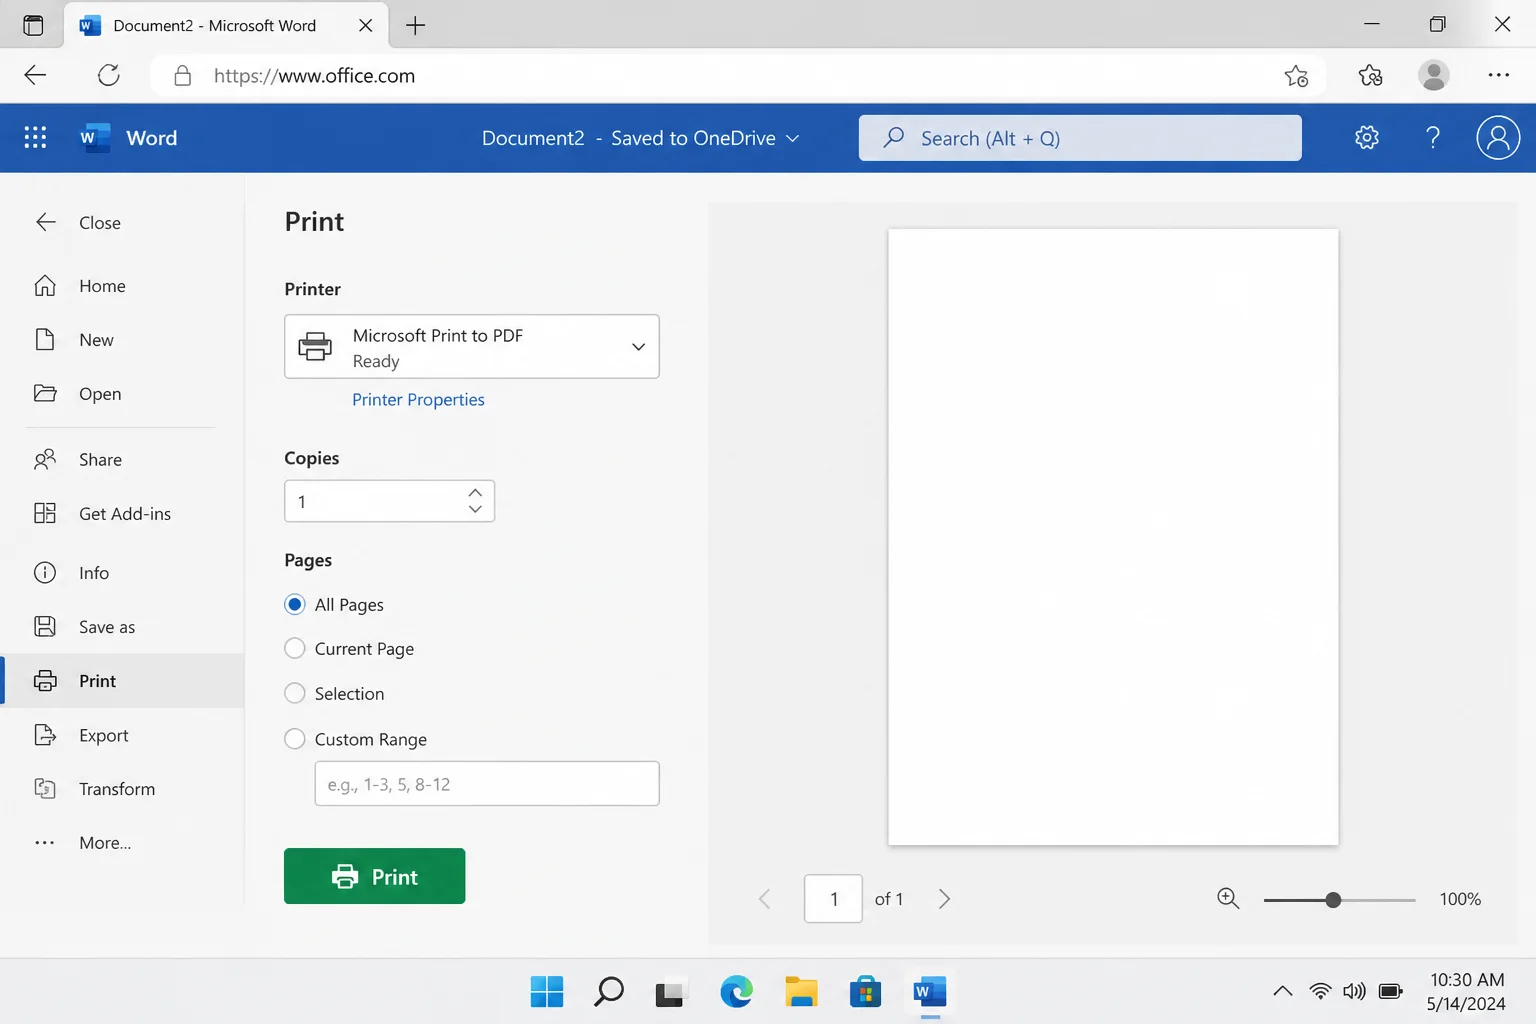Open the help question mark icon
1536x1024 pixels.
[1433, 138]
